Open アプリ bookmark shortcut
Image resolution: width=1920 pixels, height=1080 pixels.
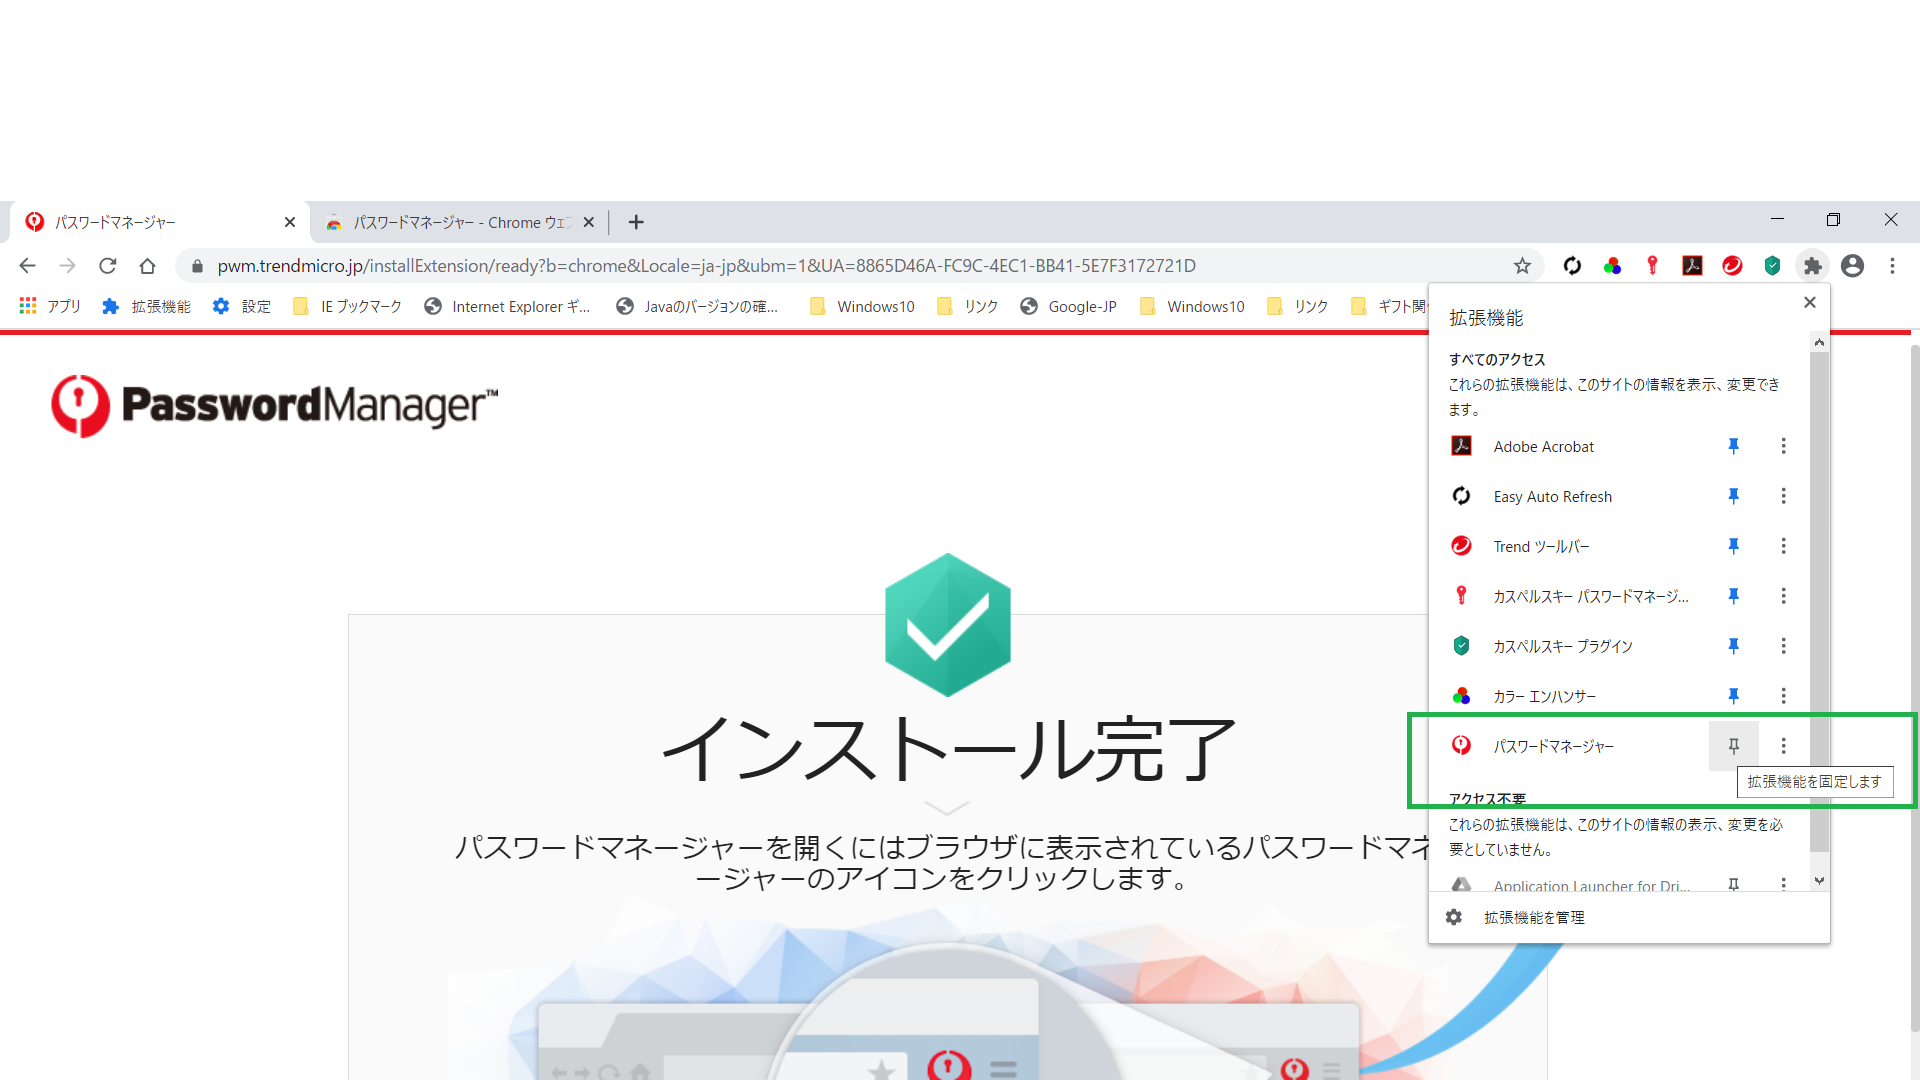coord(50,306)
